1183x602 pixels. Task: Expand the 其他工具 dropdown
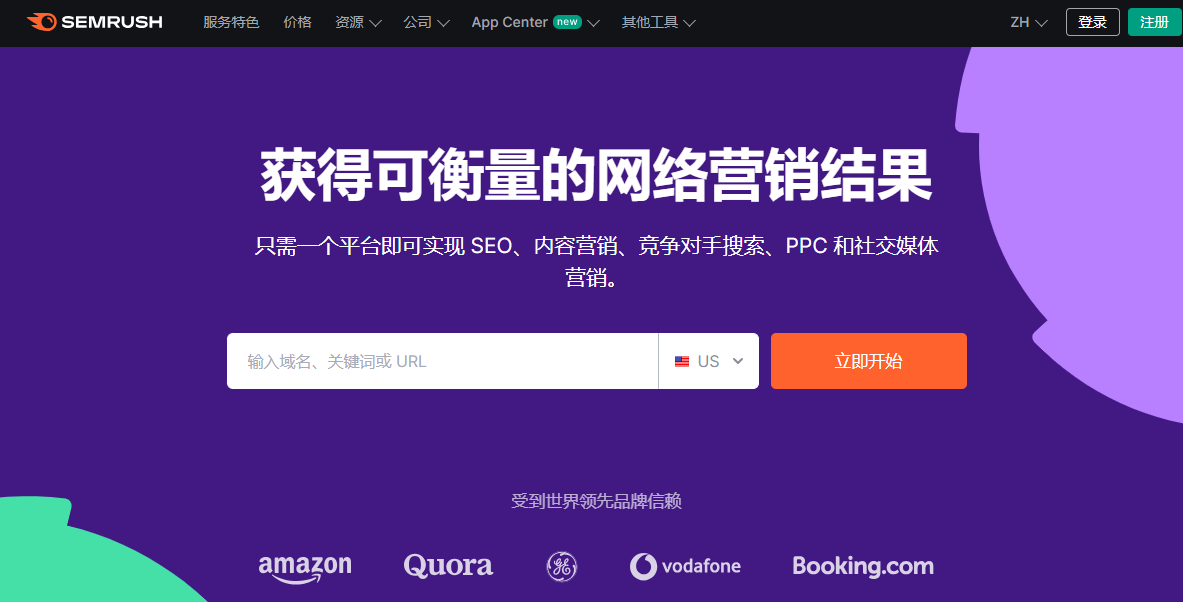pos(658,23)
